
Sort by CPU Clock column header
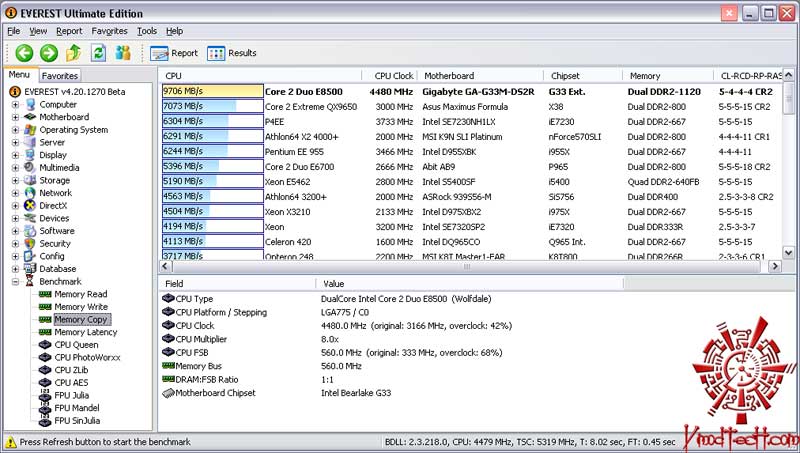(390, 76)
